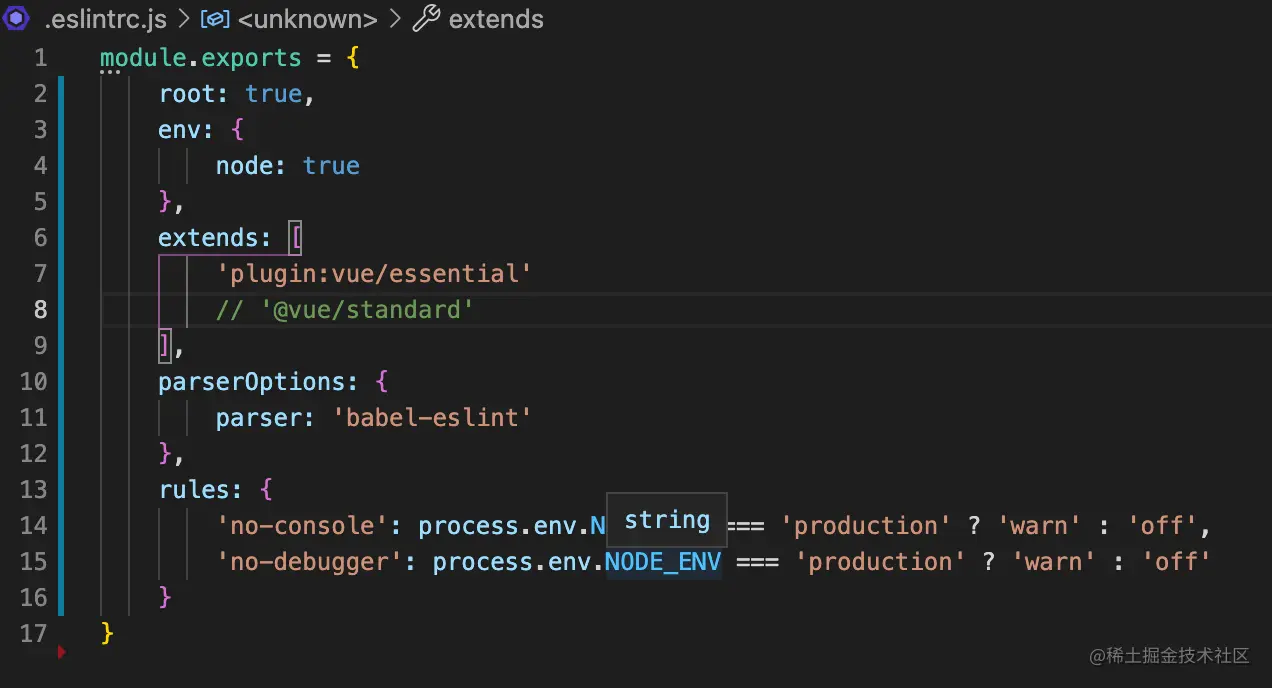The height and width of the screenshot is (688, 1272).
Task: Click the ESLint file icon in breadcrumb
Action: coord(17,19)
